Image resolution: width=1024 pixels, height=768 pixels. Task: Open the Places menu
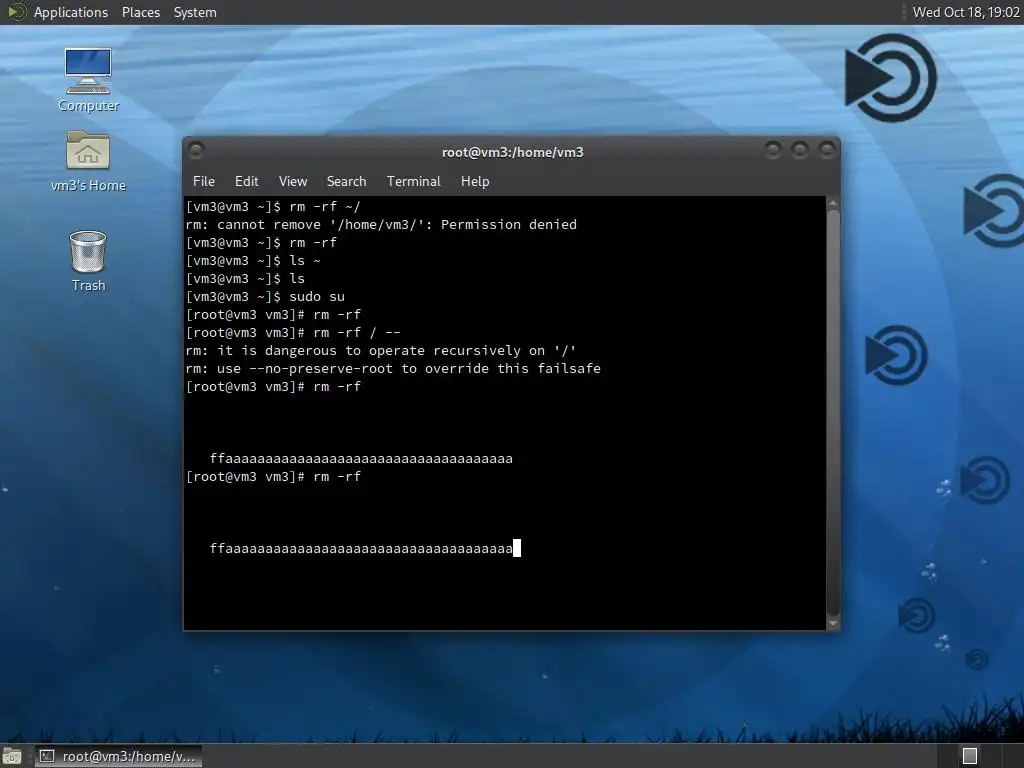pyautogui.click(x=140, y=12)
